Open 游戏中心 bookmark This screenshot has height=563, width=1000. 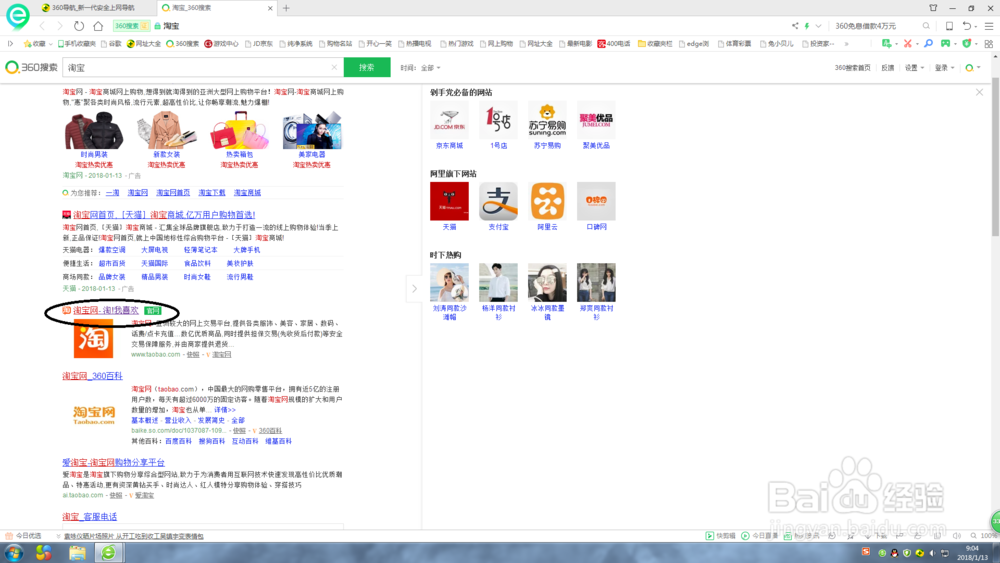coord(221,43)
